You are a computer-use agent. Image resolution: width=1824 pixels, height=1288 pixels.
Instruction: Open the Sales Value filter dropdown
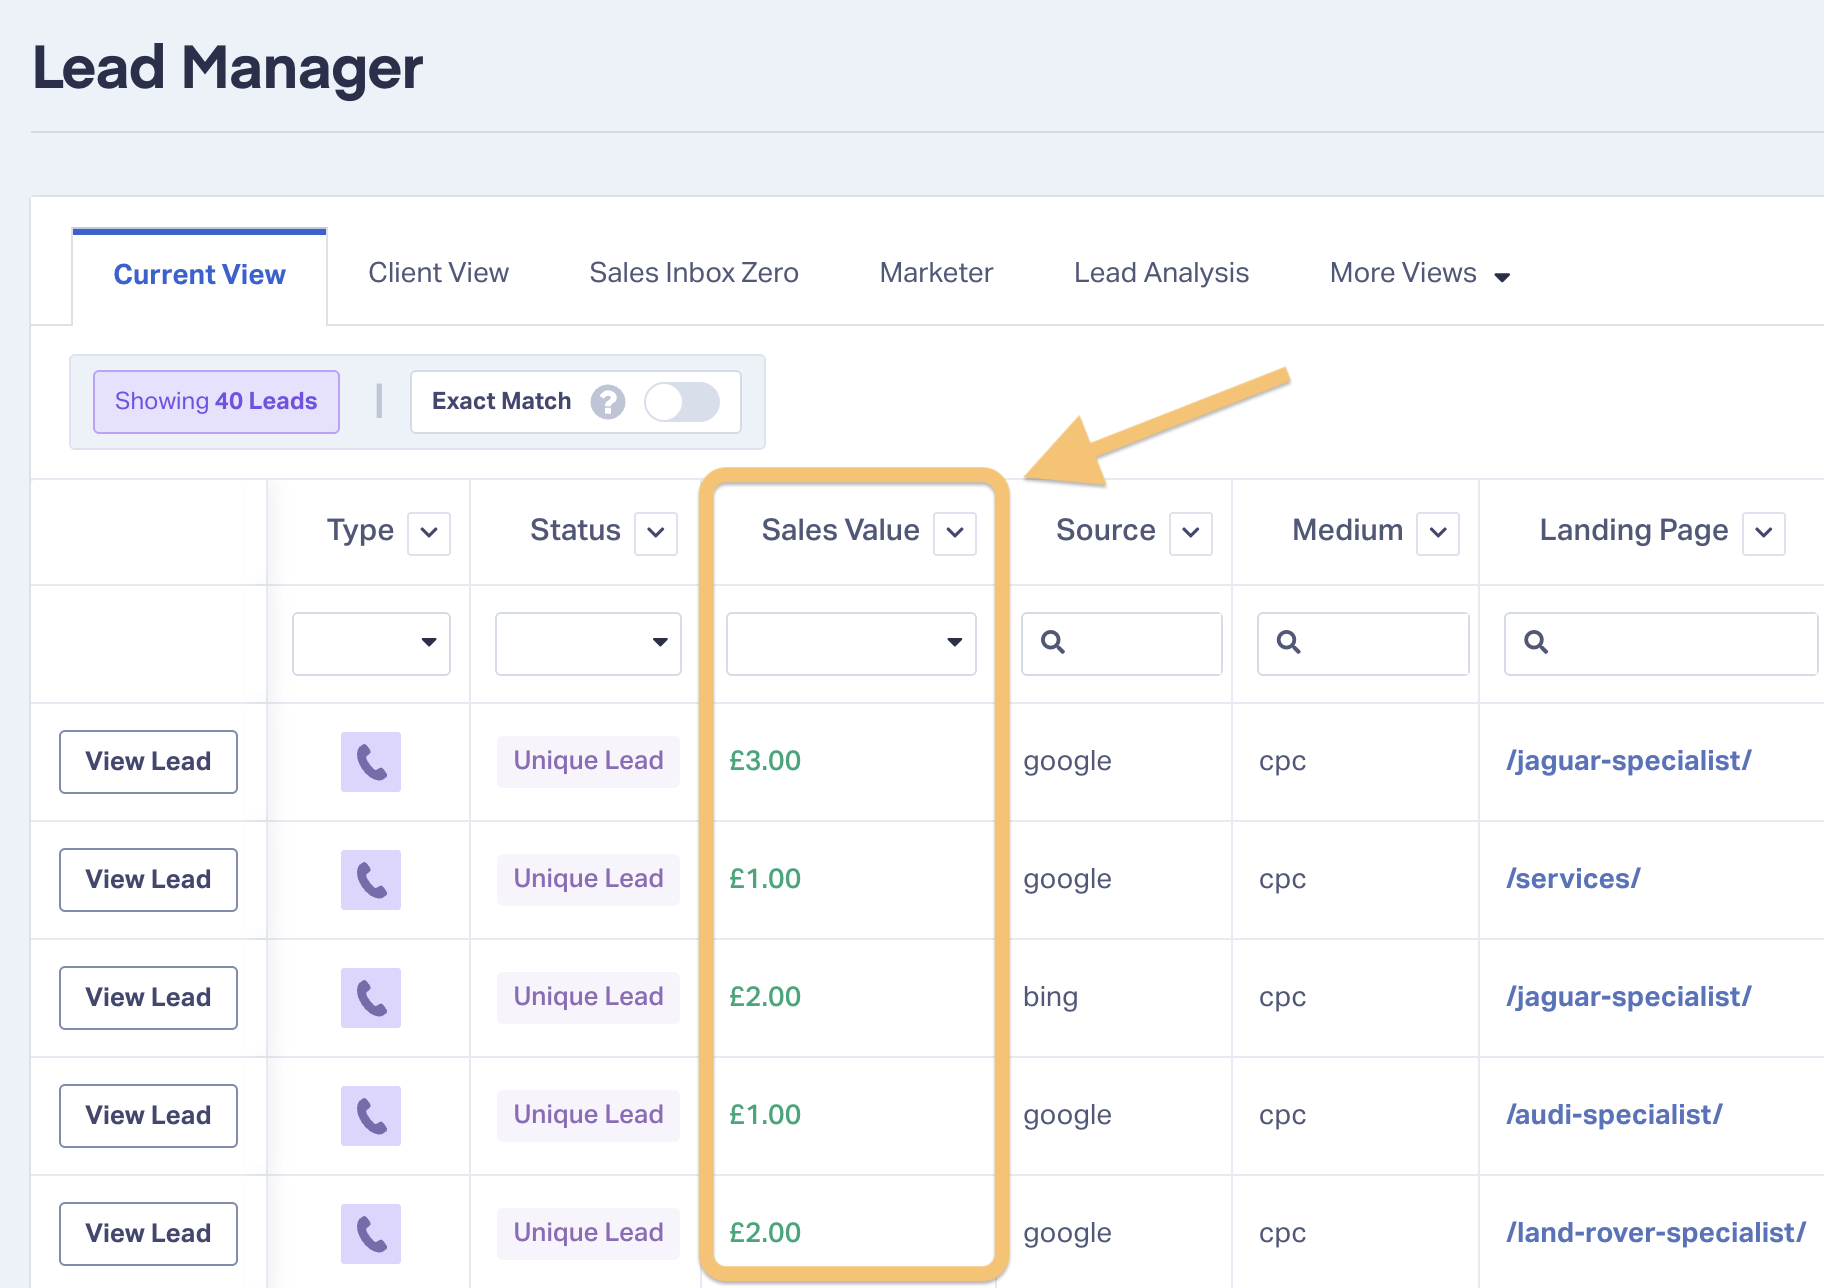850,643
